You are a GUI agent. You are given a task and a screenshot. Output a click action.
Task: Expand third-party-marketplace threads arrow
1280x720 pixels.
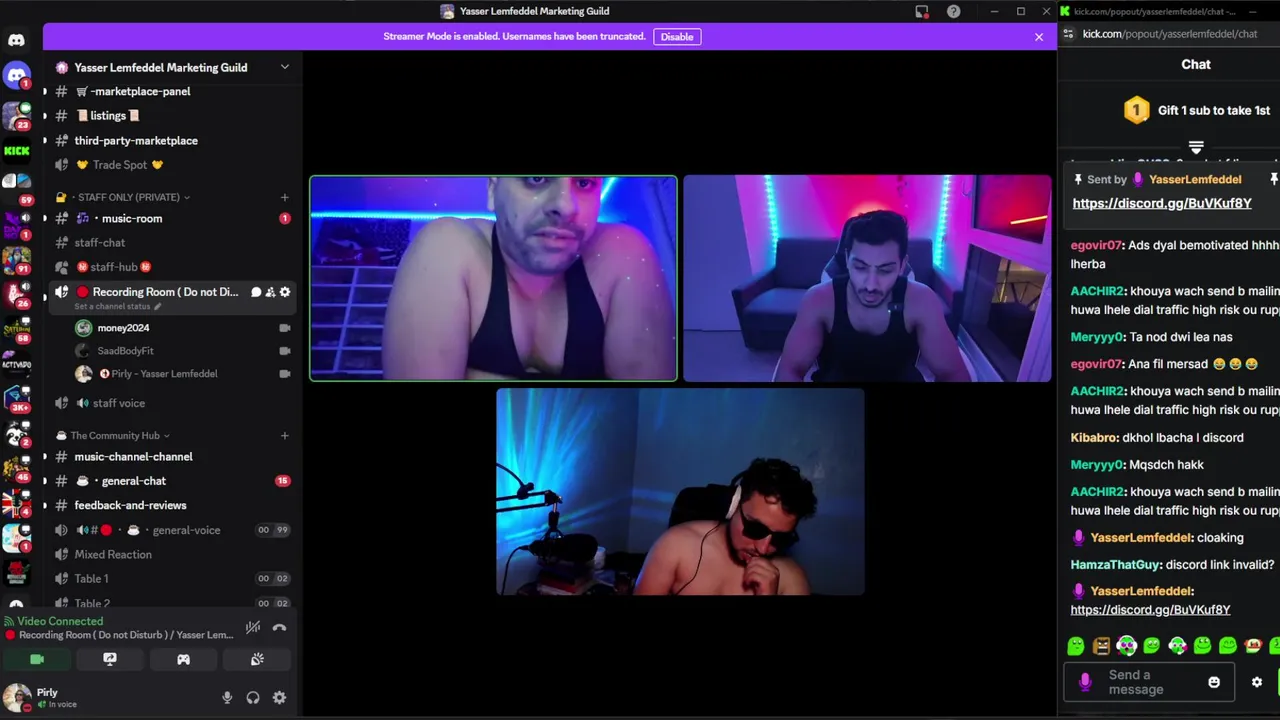(x=44, y=141)
